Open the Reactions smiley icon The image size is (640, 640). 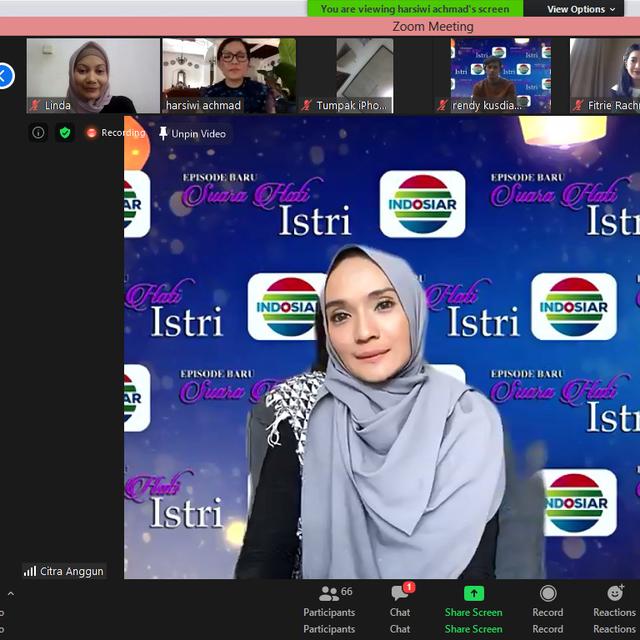[x=615, y=593]
